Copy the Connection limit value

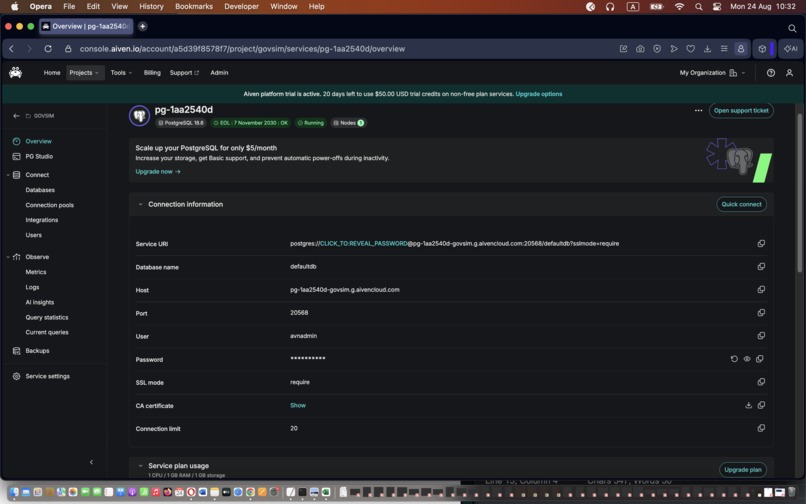pyautogui.click(x=761, y=428)
